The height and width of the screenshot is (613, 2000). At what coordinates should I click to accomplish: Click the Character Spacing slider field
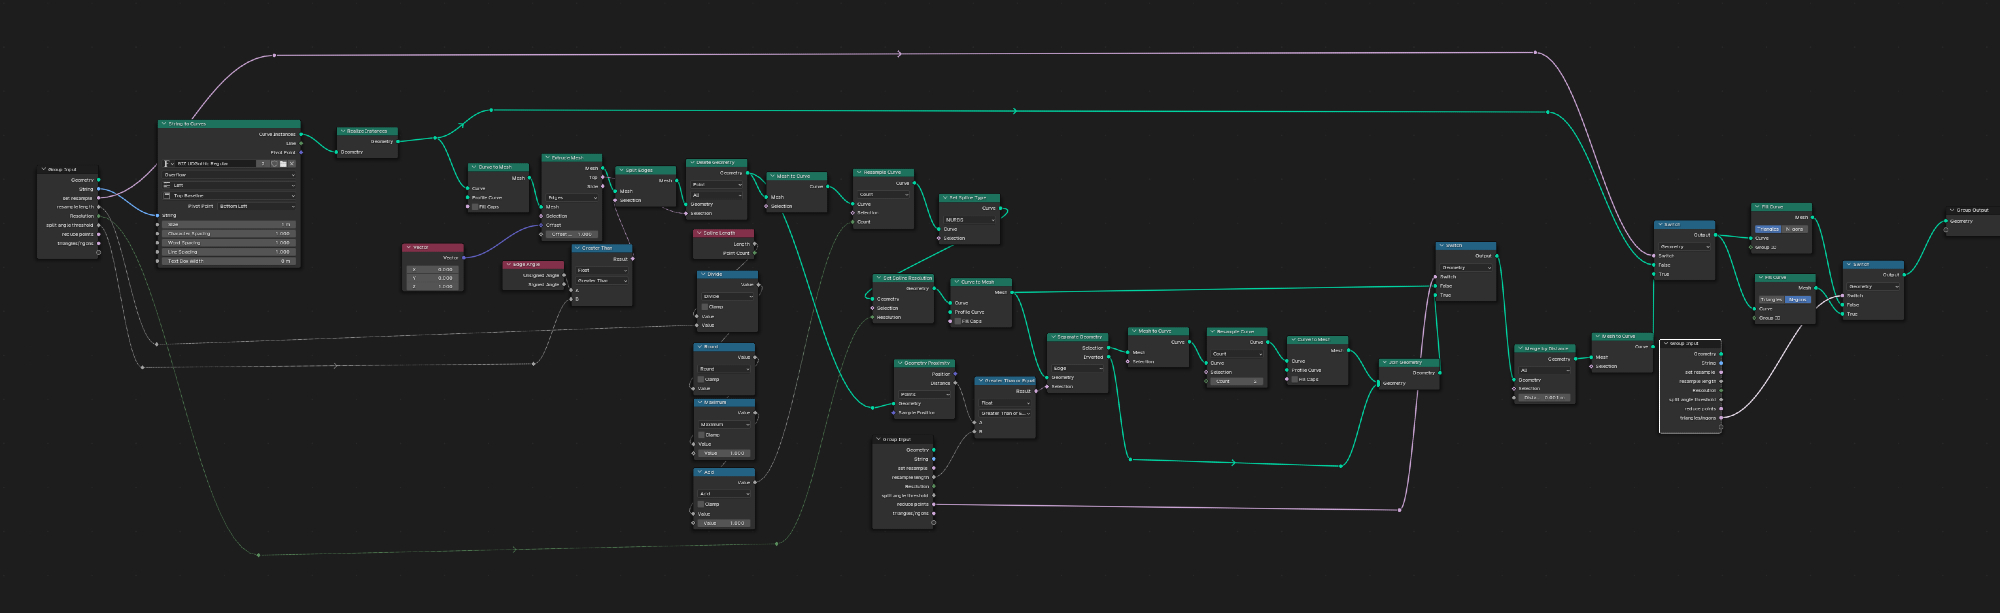pyautogui.click(x=229, y=233)
